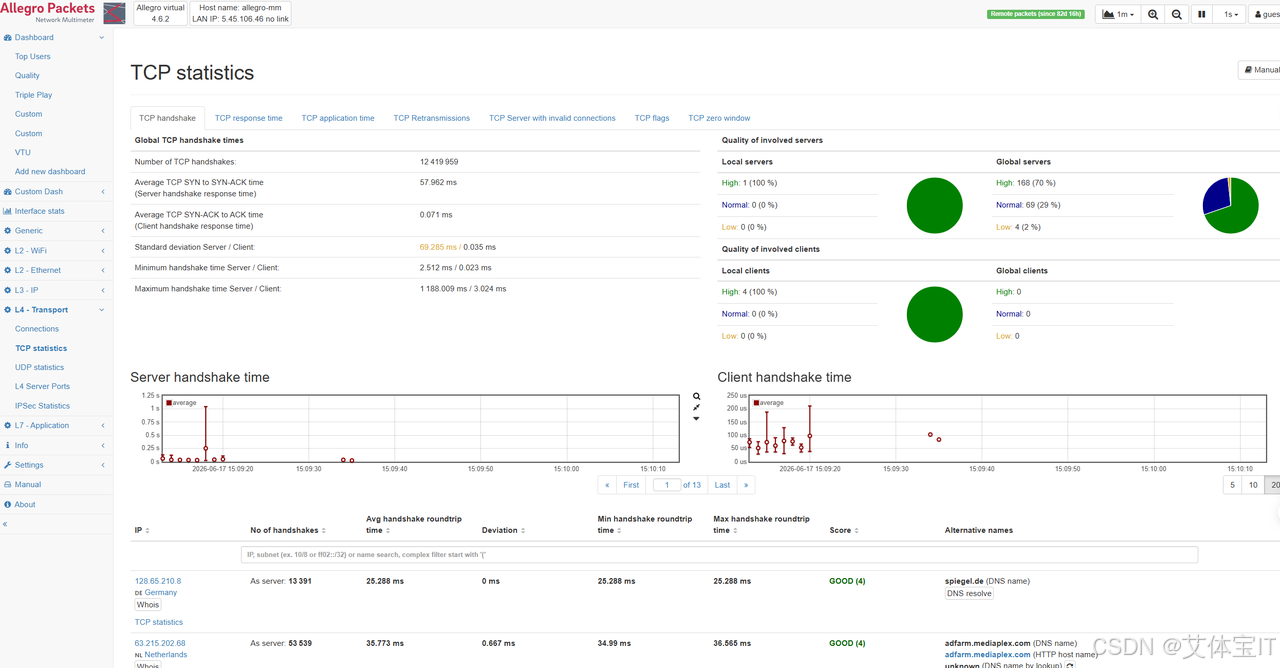Go to Last page of results
This screenshot has height=668, width=1280.
tap(722, 485)
